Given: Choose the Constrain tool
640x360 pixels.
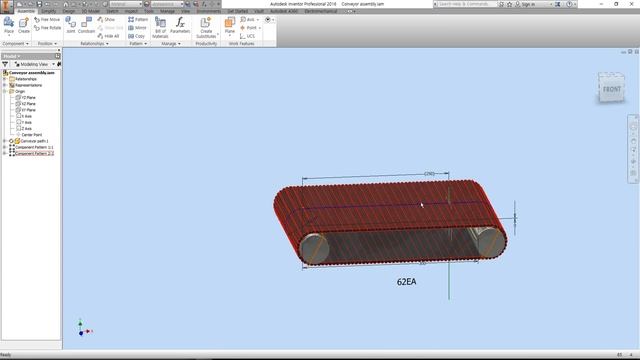Looking at the screenshot, I should 86,25.
